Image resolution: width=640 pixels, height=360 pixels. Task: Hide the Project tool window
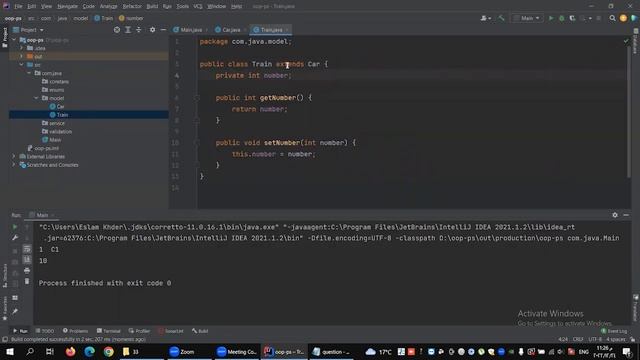pos(163,30)
